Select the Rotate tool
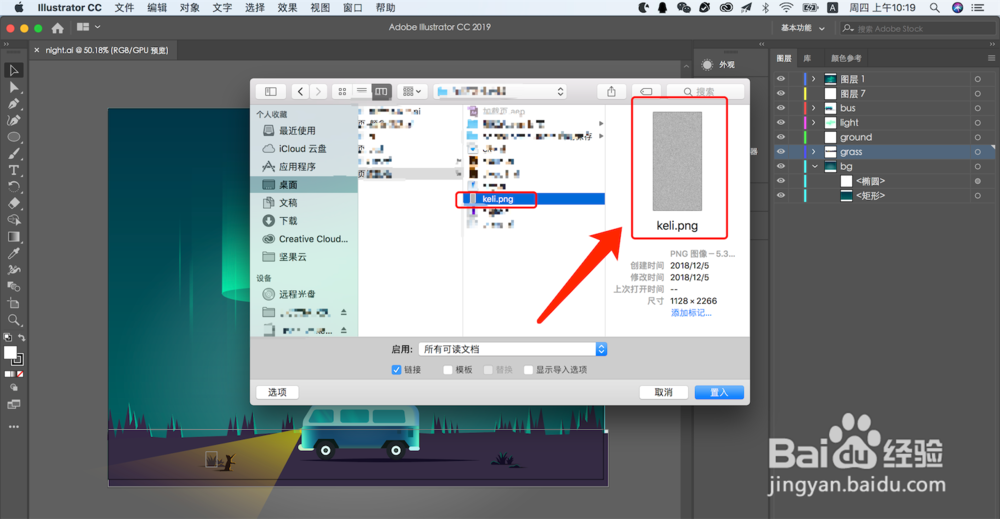Screen dimensions: 1000x519 tap(14, 187)
